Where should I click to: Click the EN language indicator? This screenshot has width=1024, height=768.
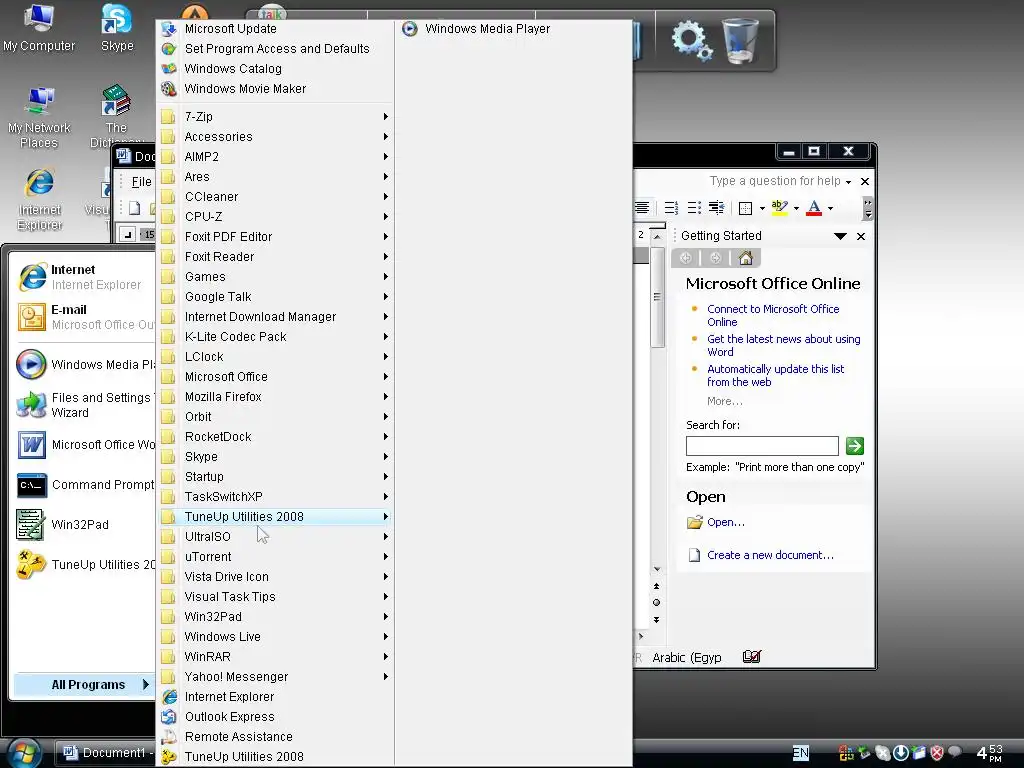click(801, 753)
